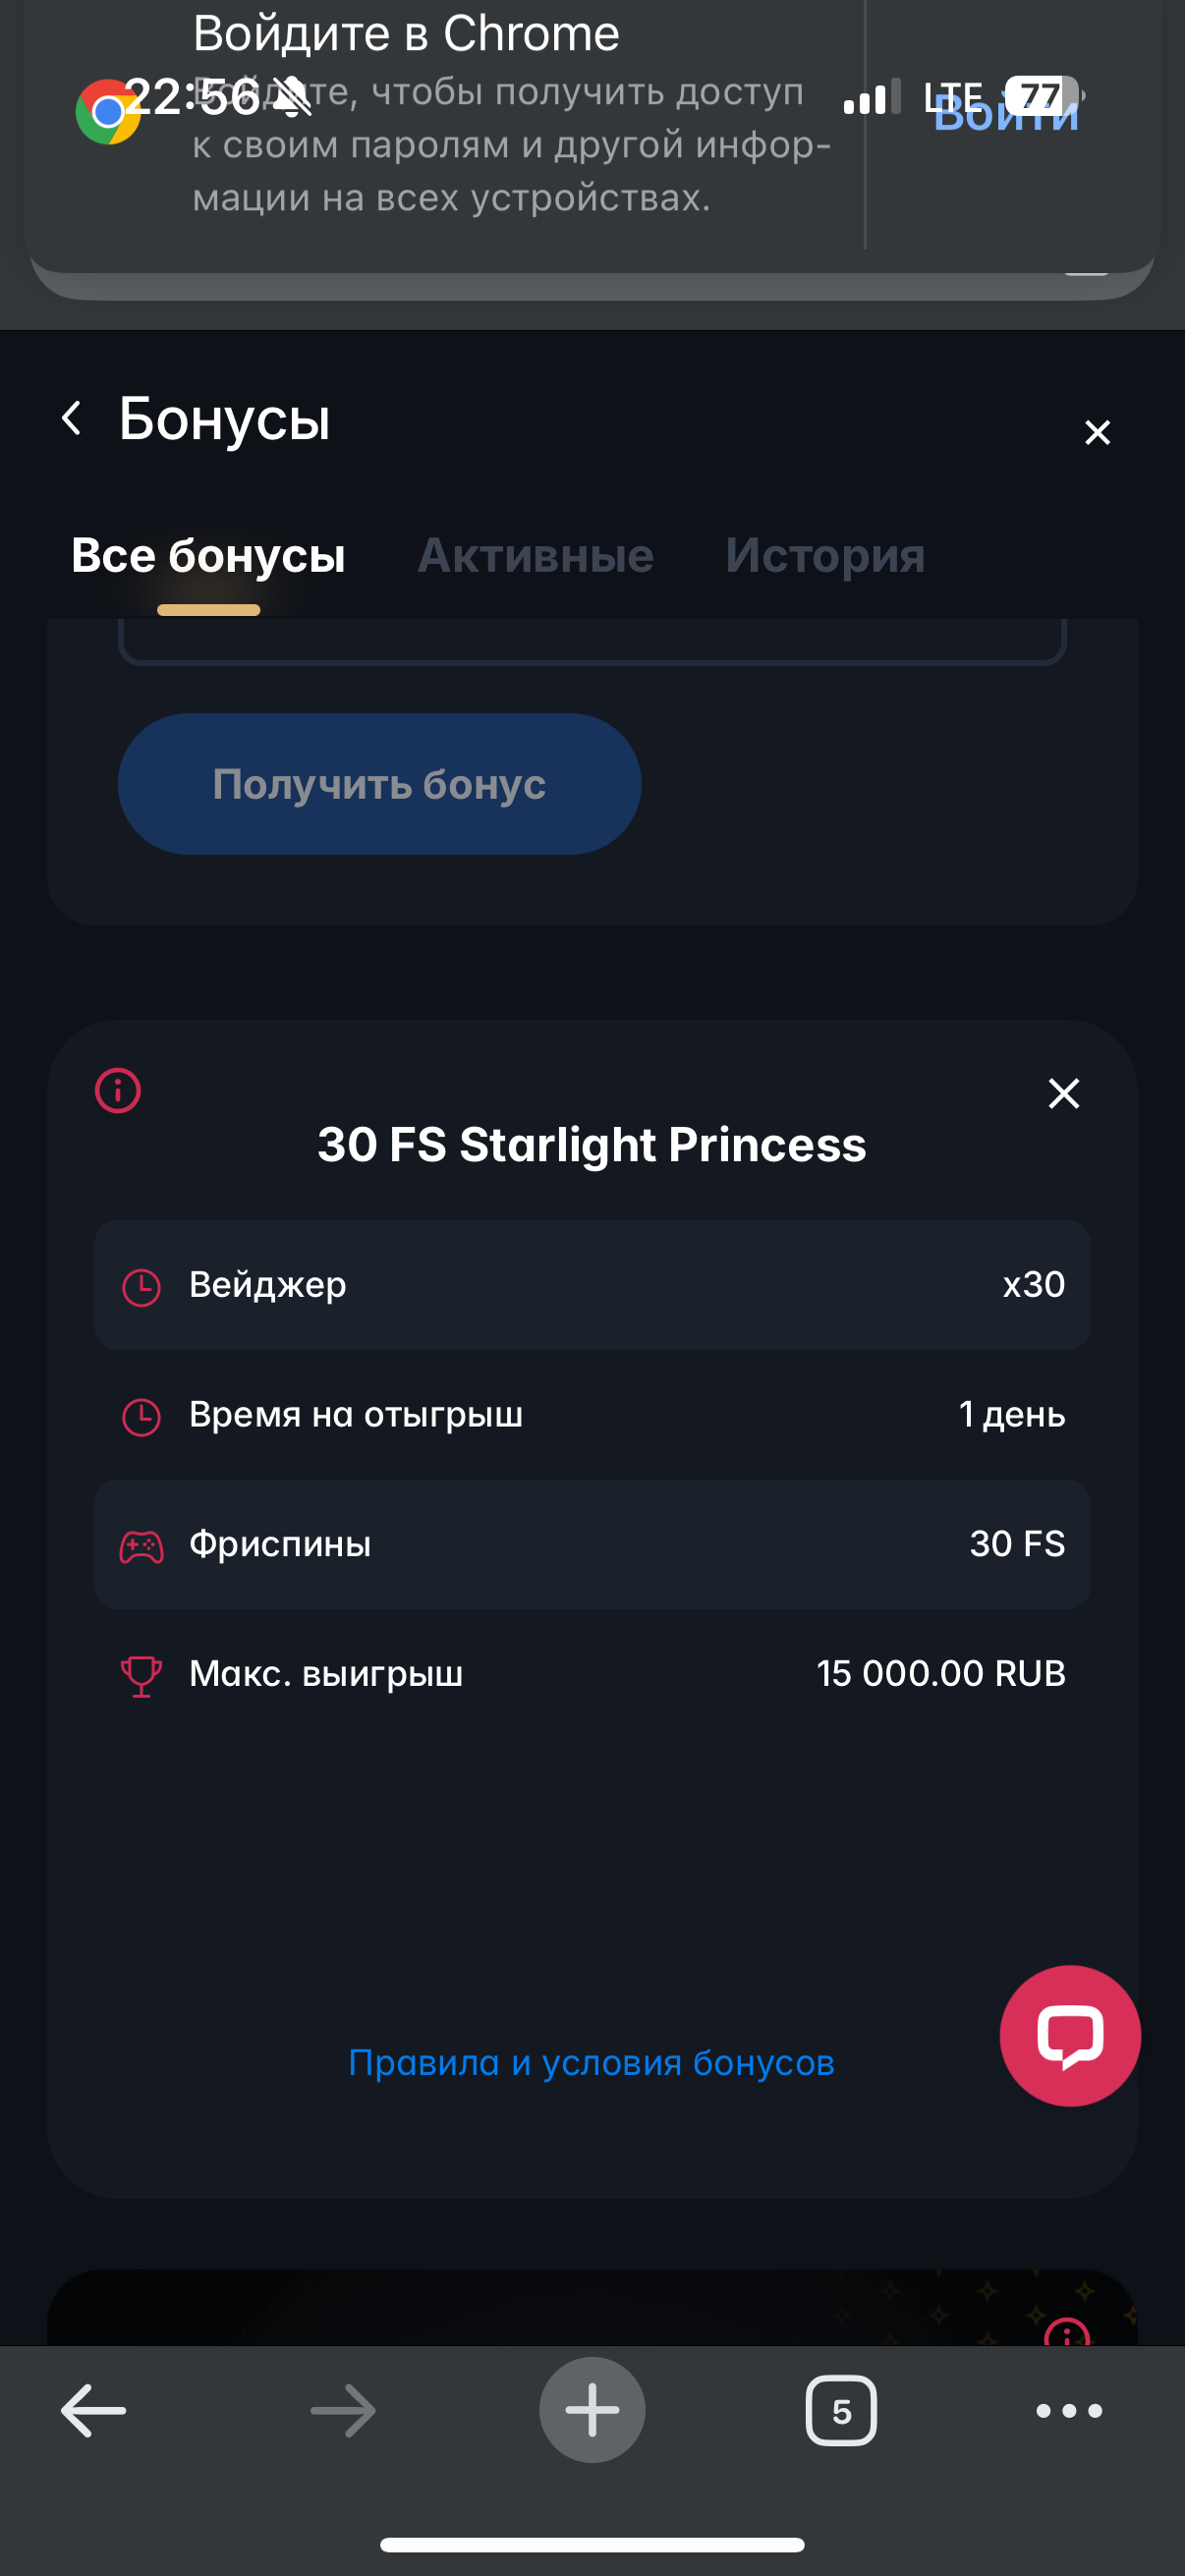1185x2576 pixels.
Task: Tap info icon on the lower bonus card
Action: (1066, 2334)
